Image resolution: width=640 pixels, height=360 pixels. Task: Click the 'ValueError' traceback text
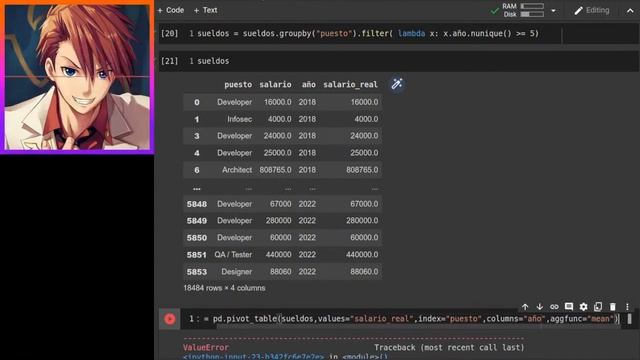click(x=206, y=347)
